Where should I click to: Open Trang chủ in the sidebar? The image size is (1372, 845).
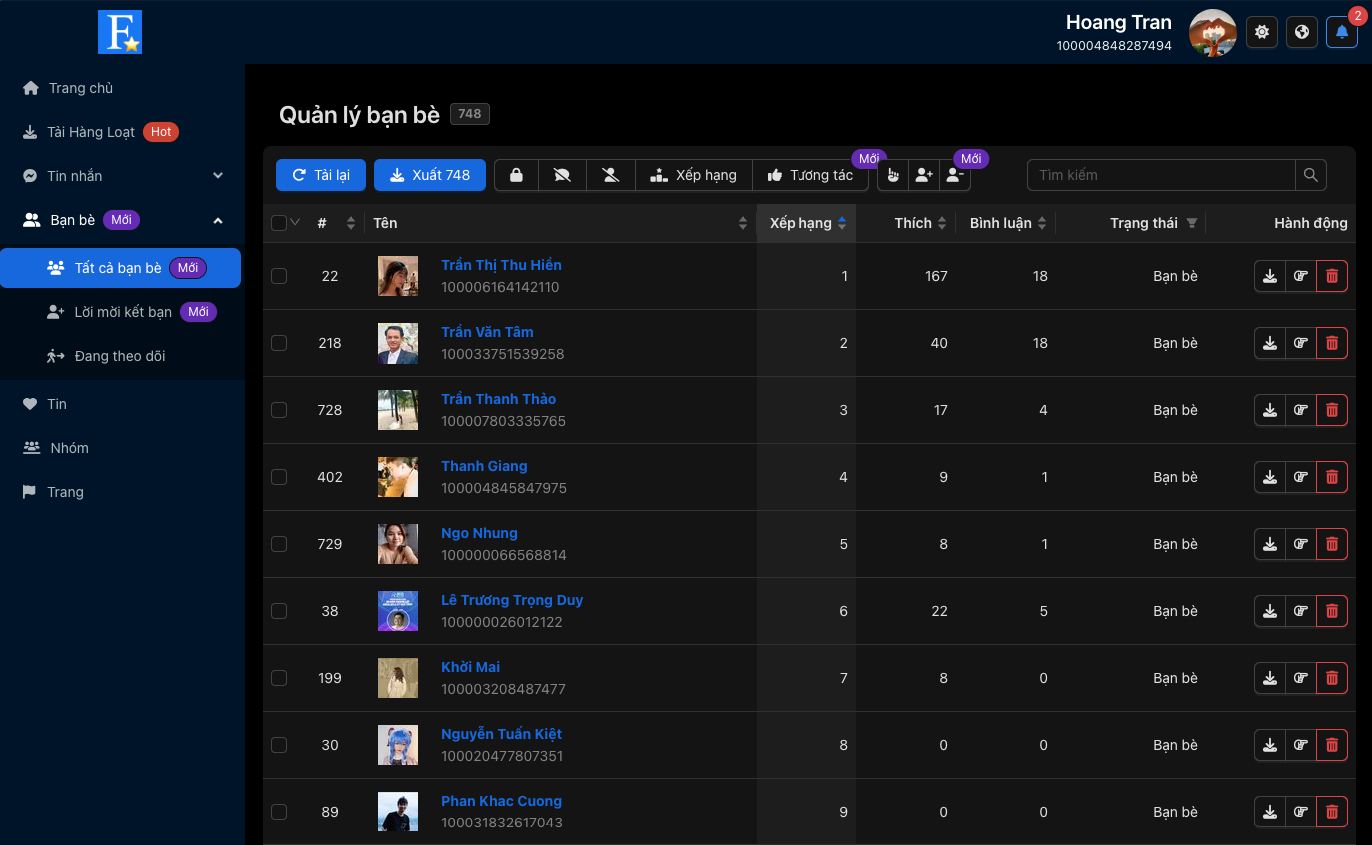[x=122, y=88]
